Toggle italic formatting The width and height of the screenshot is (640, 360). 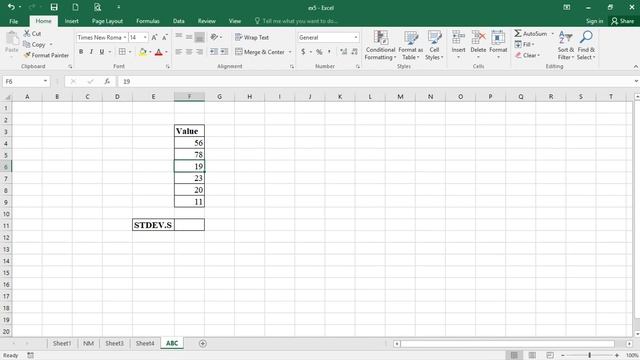click(91, 52)
